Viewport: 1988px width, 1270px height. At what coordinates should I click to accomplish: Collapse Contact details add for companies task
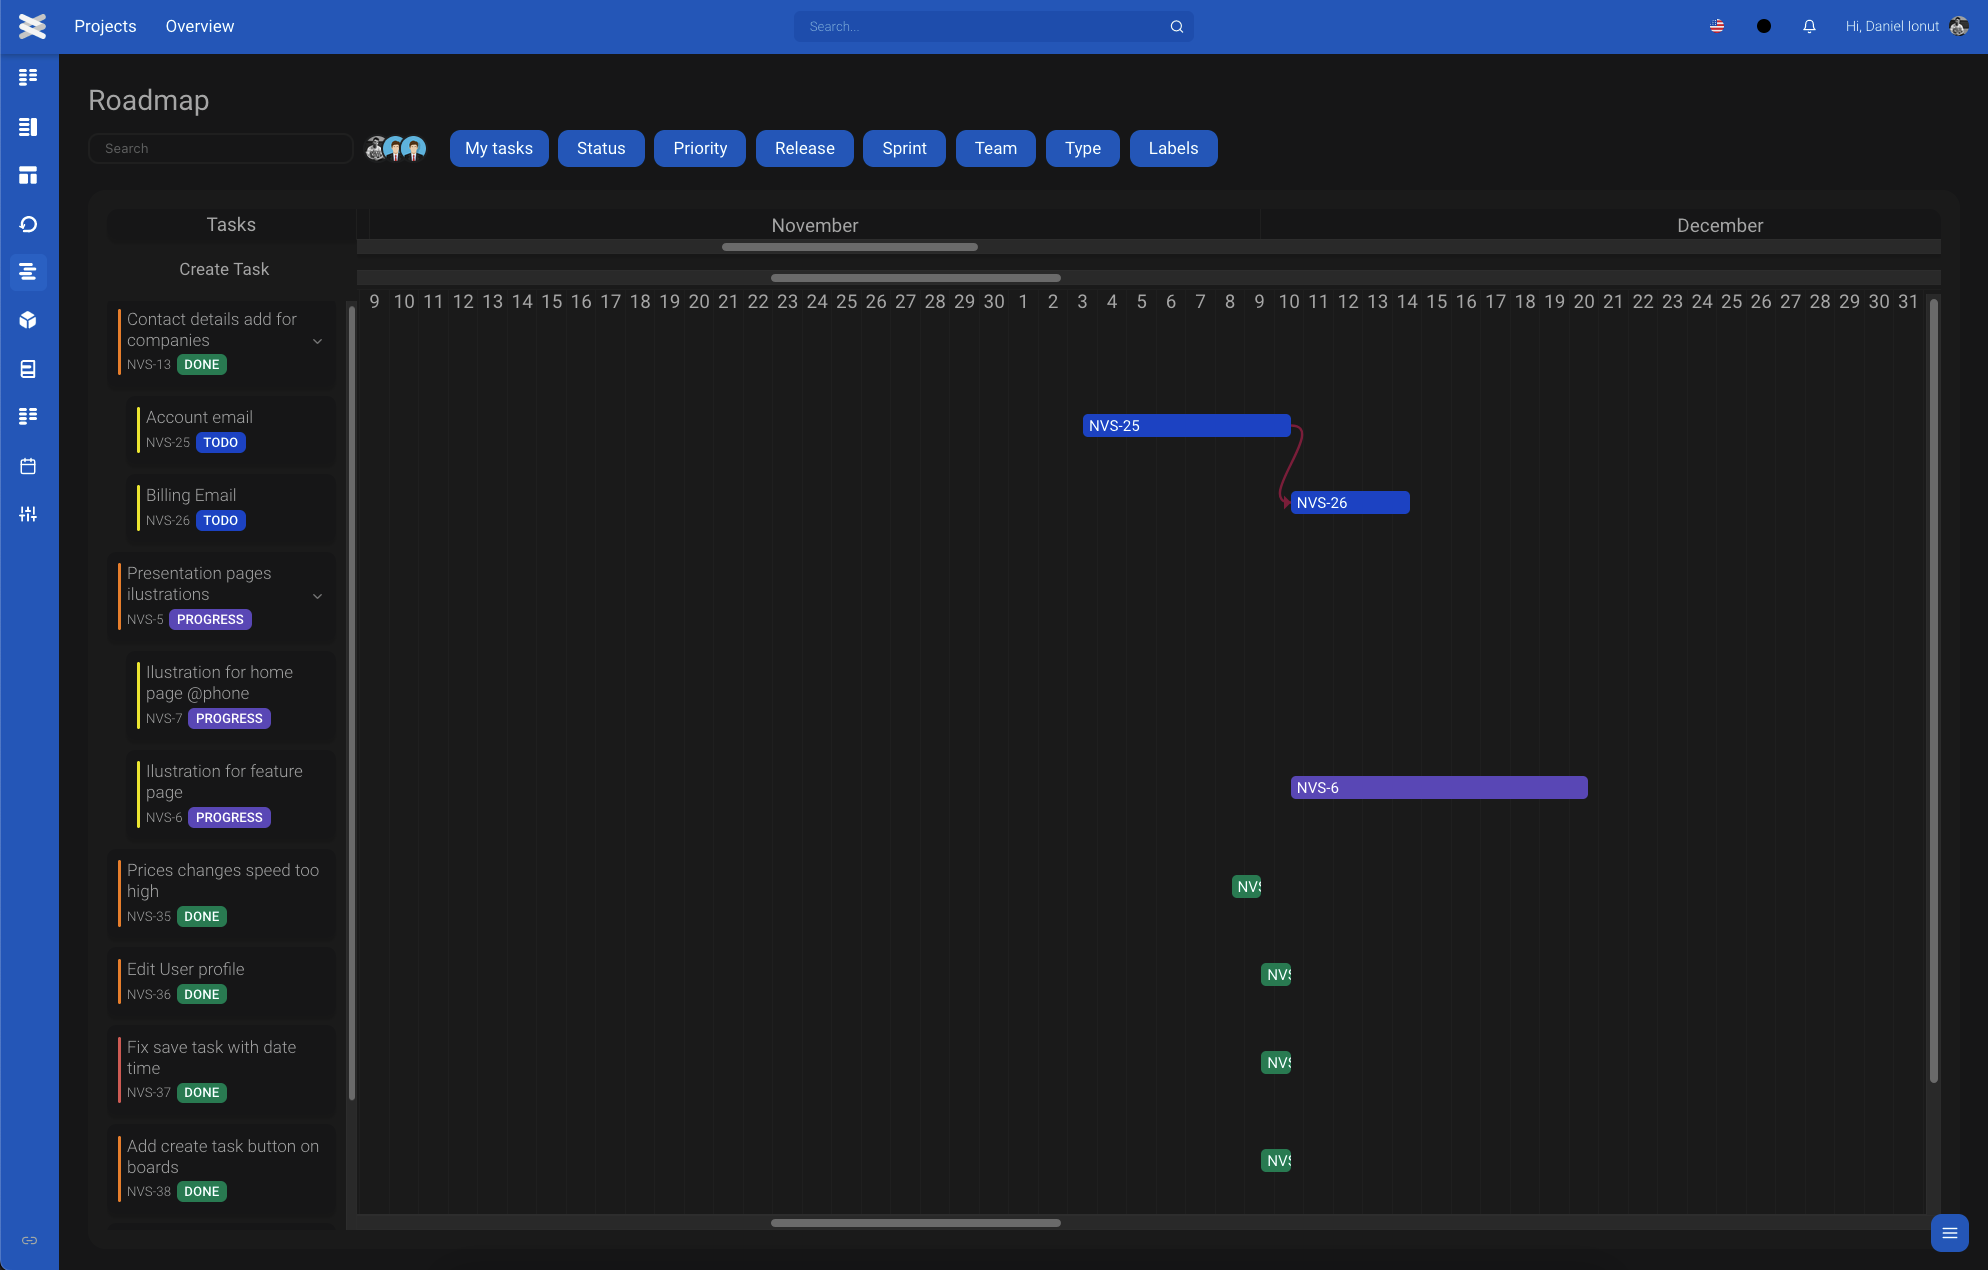pyautogui.click(x=317, y=342)
